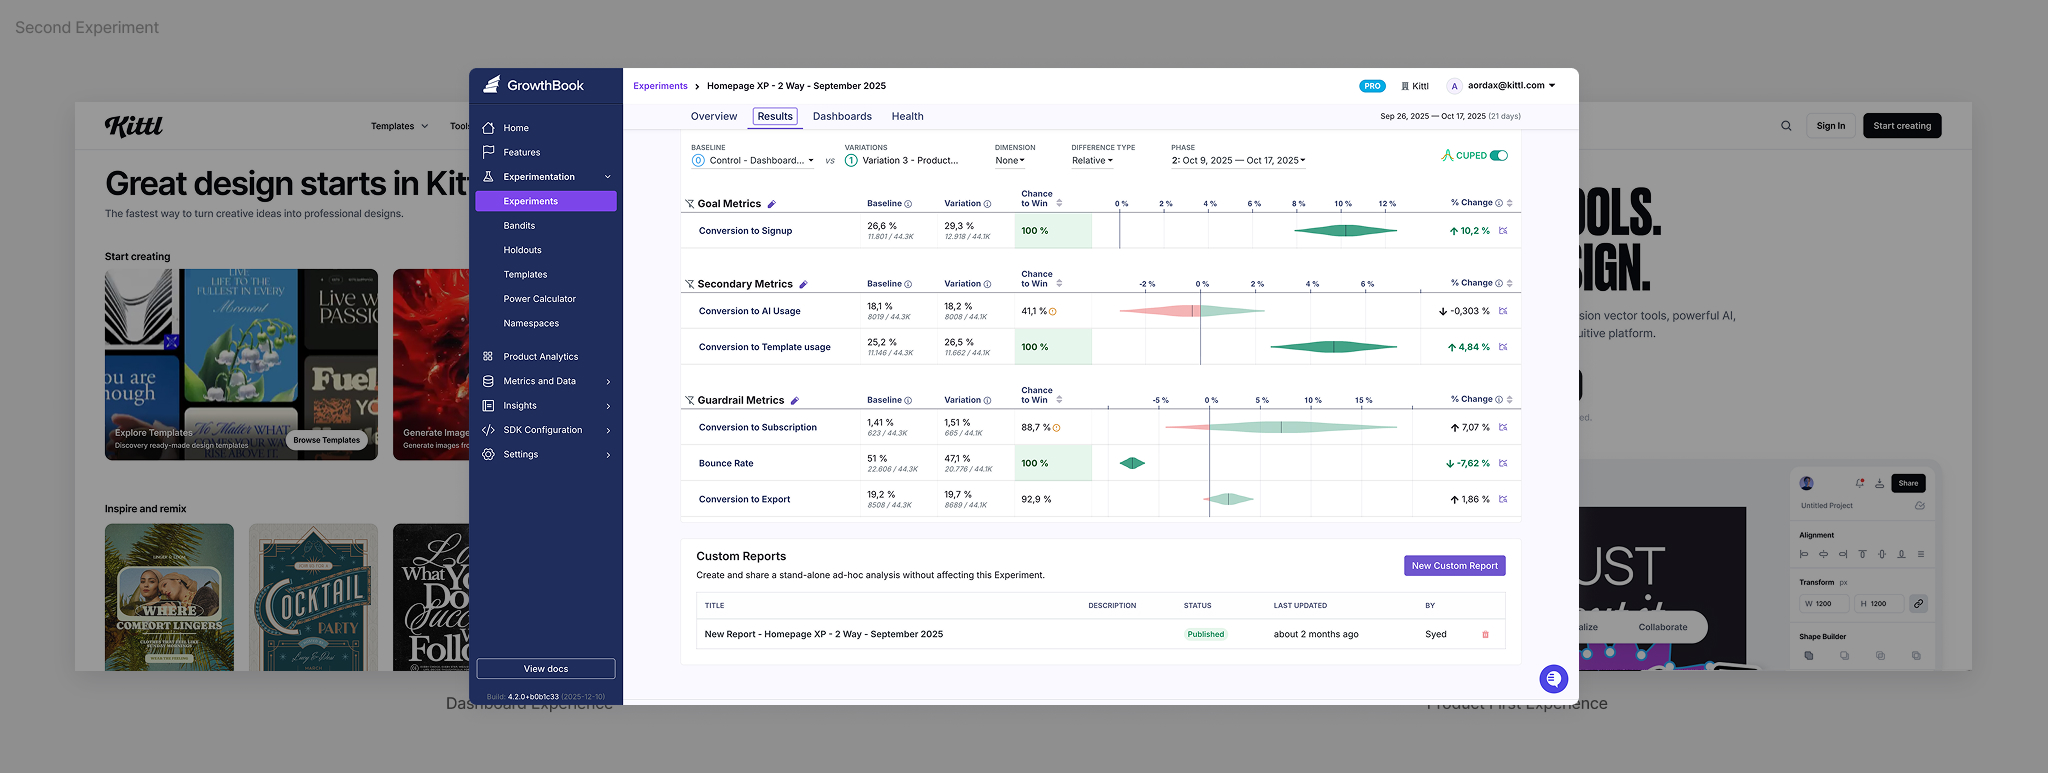Delete custom report with trash icon

click(1485, 634)
